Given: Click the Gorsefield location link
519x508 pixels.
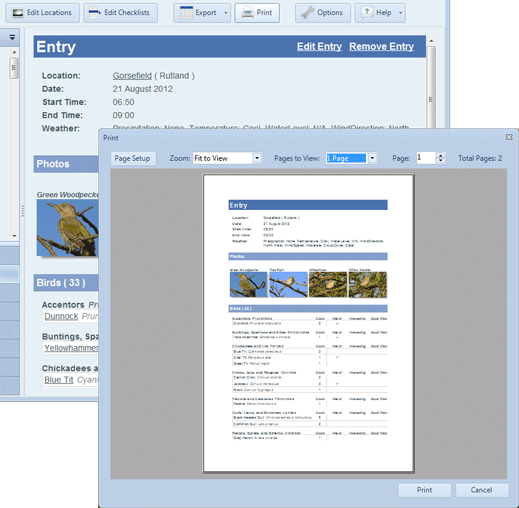Looking at the screenshot, I should (x=132, y=76).
